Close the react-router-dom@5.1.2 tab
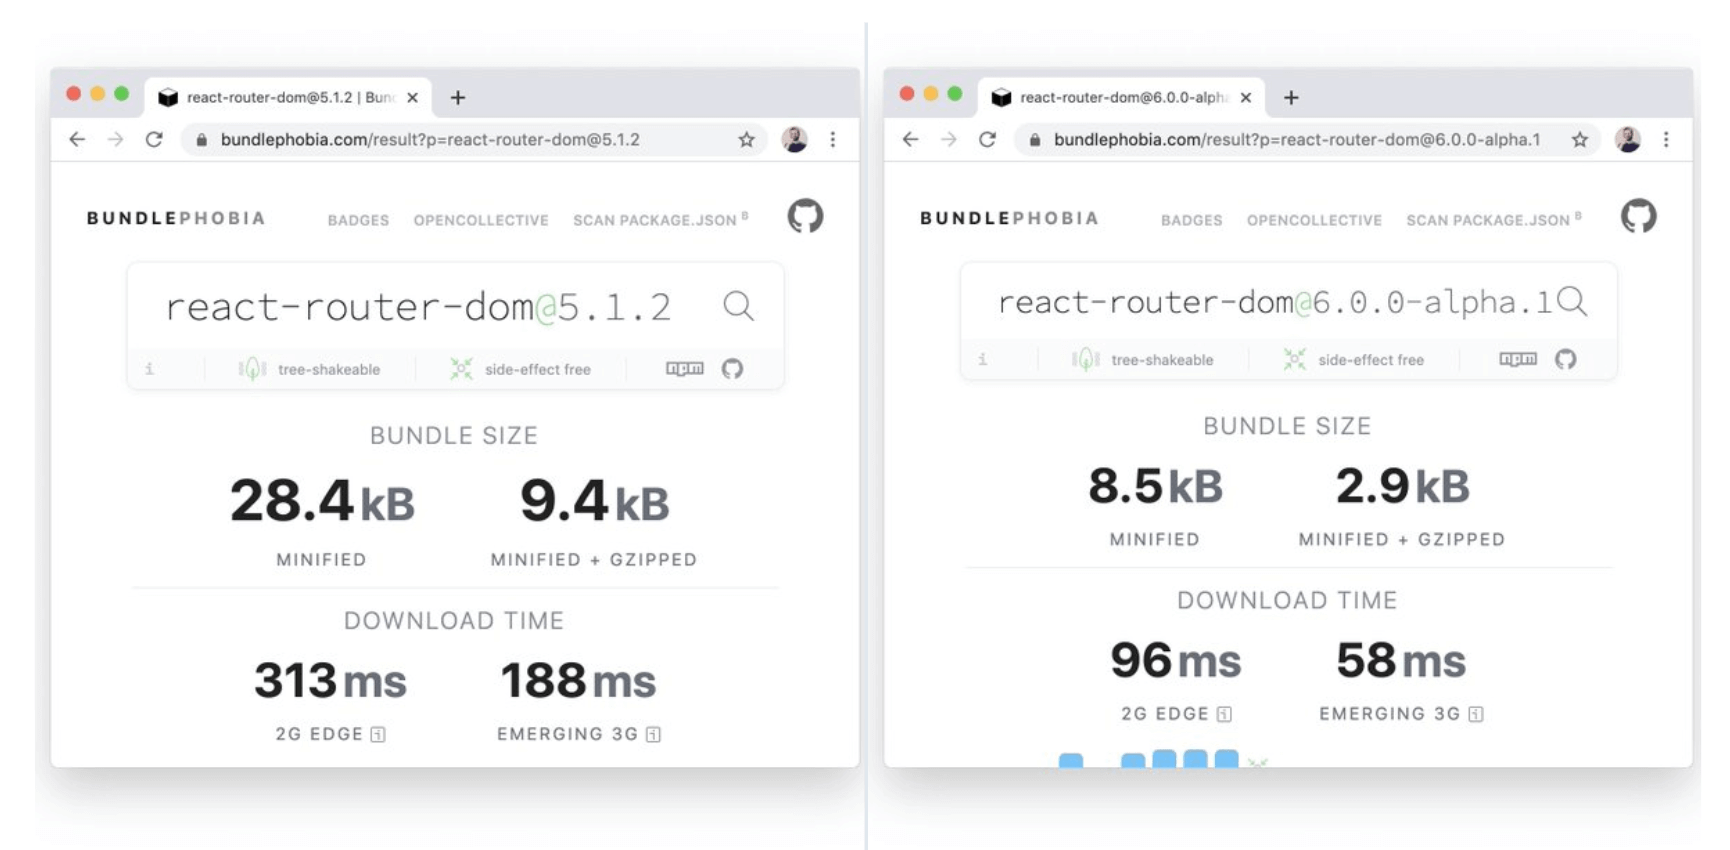The image size is (1730, 850). pyautogui.click(x=412, y=97)
